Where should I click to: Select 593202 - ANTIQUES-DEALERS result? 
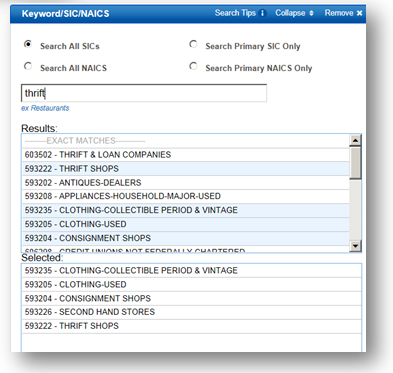click(x=186, y=183)
